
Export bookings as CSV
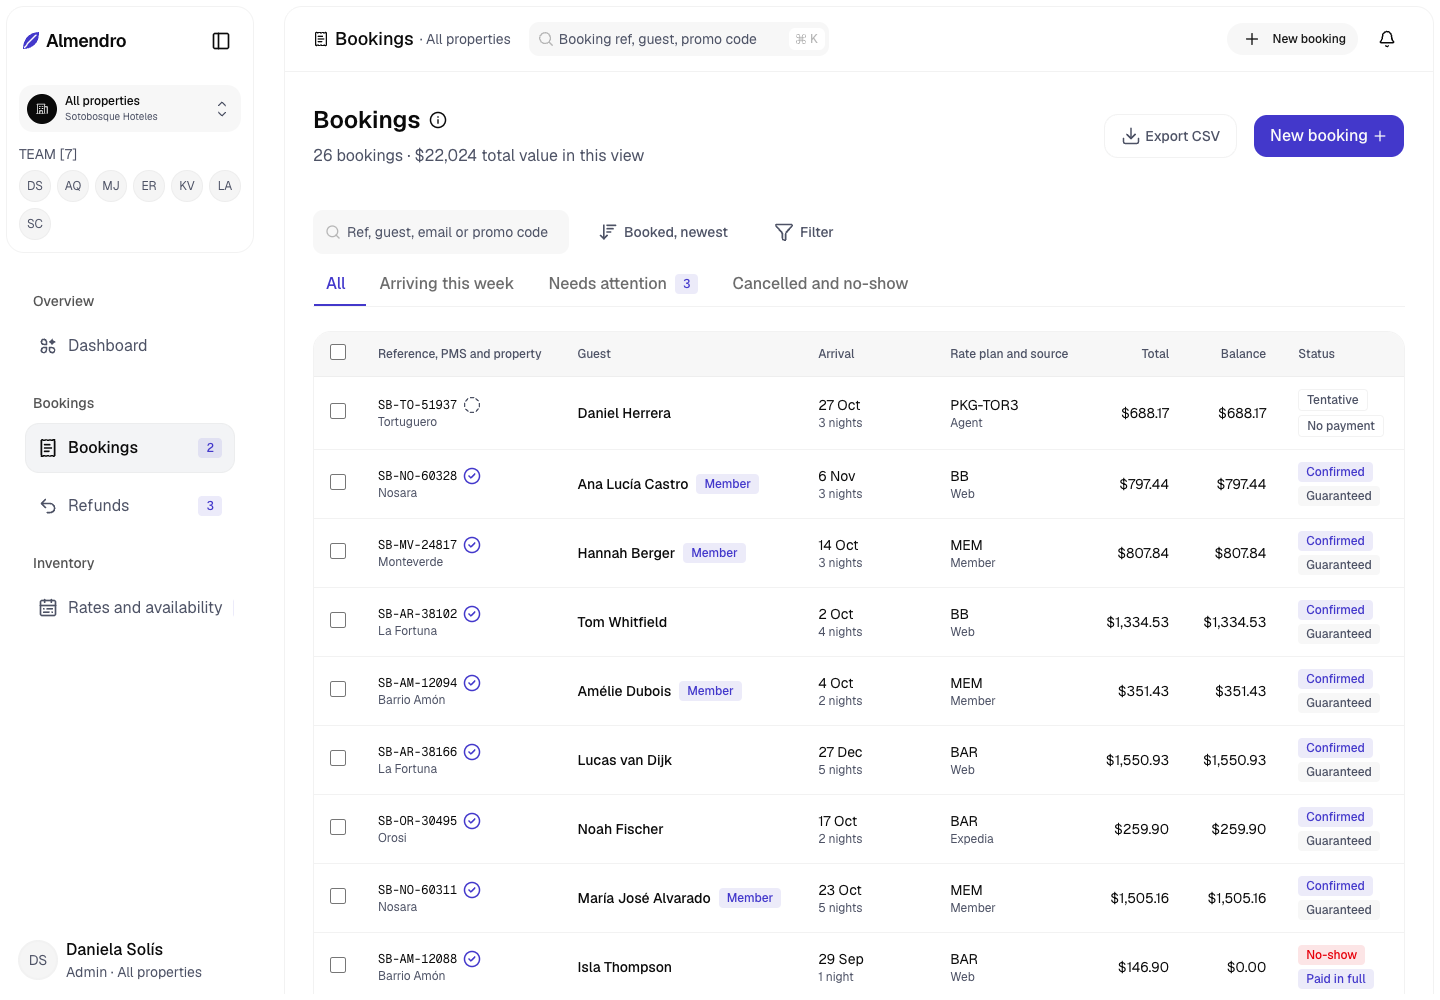tap(1170, 136)
